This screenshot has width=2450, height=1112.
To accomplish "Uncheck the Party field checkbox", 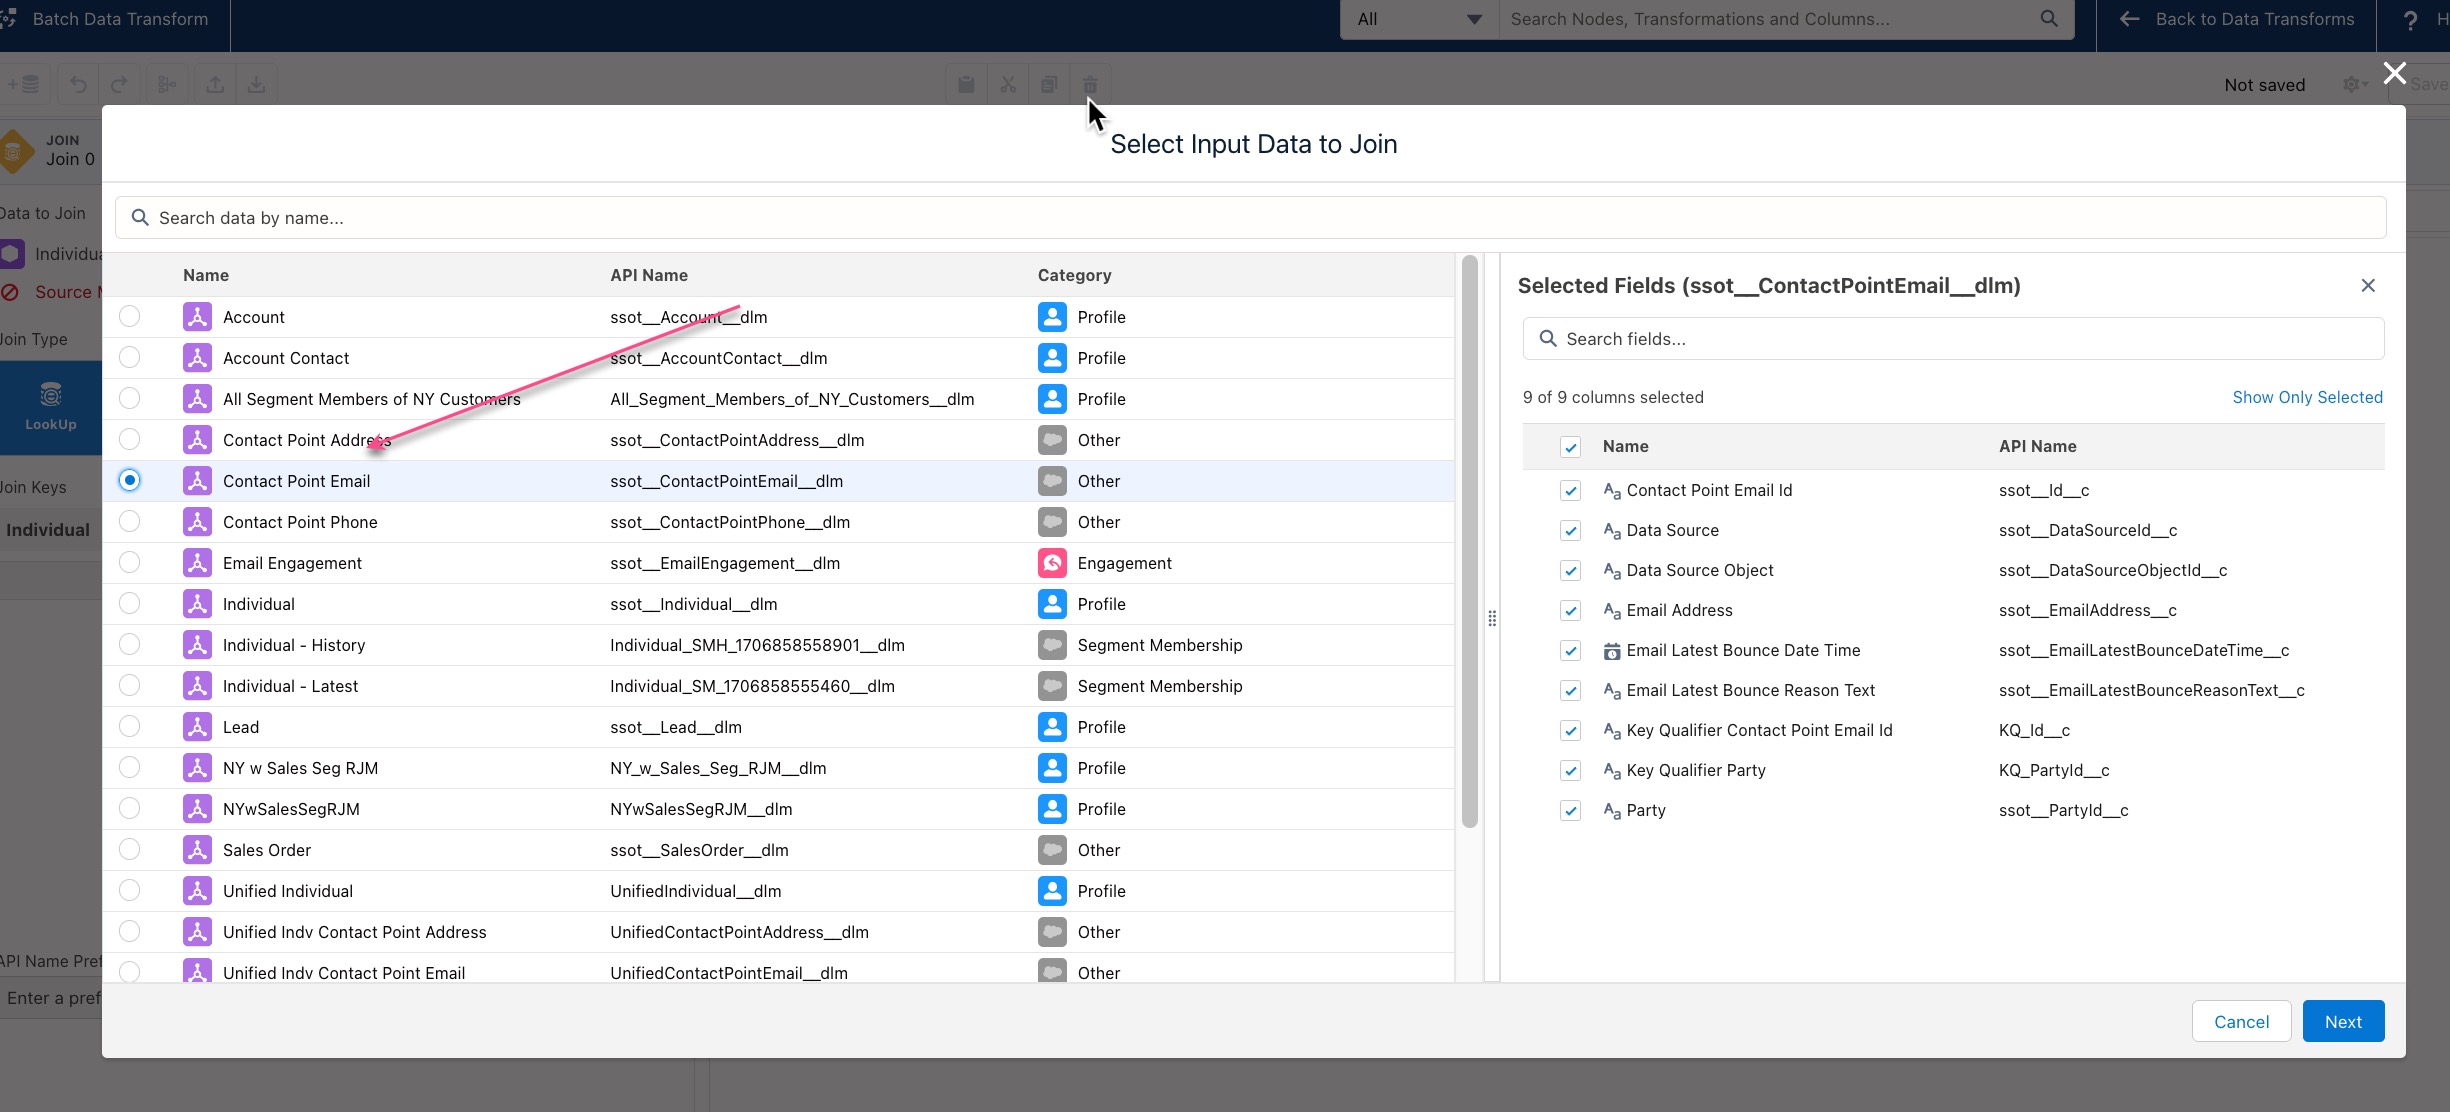I will (x=1570, y=811).
